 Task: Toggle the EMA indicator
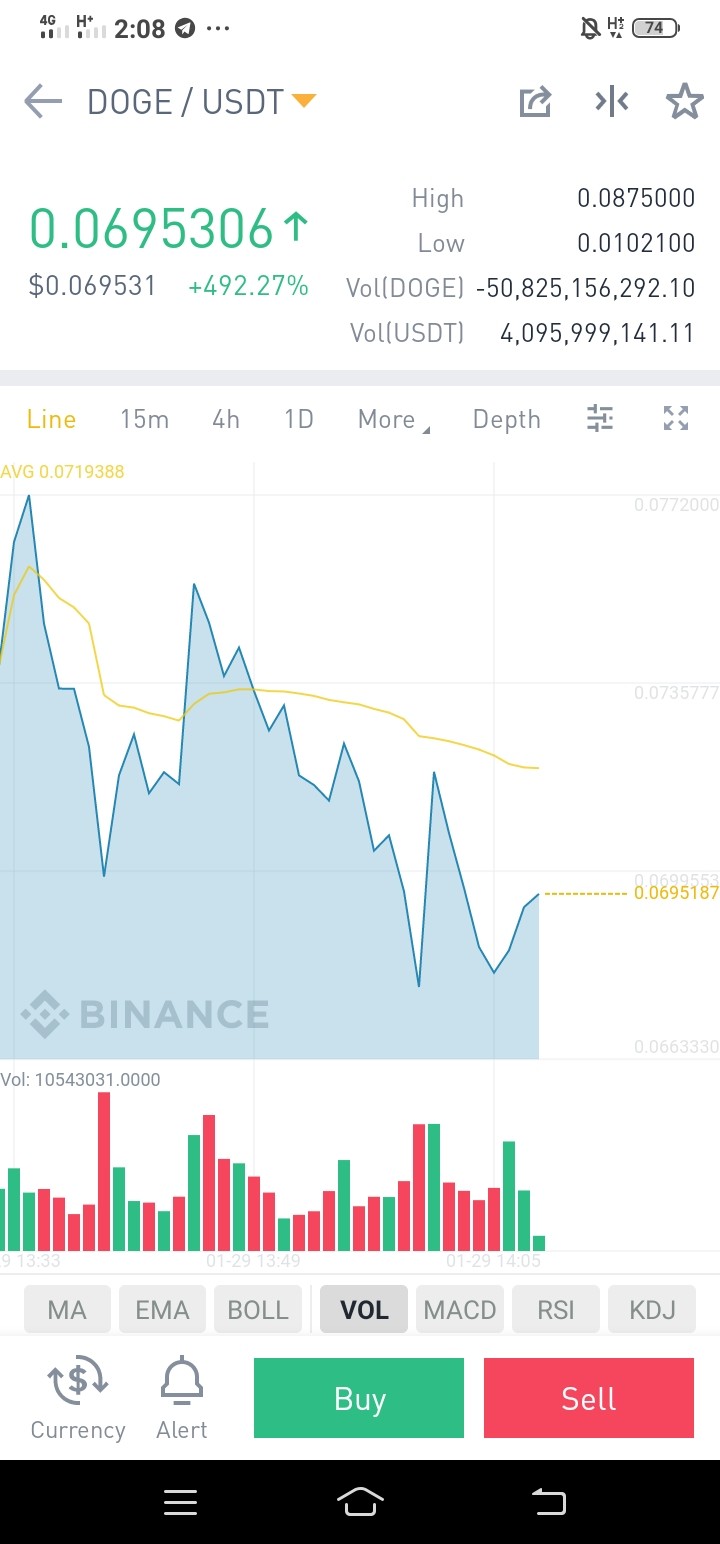pyautogui.click(x=162, y=1310)
